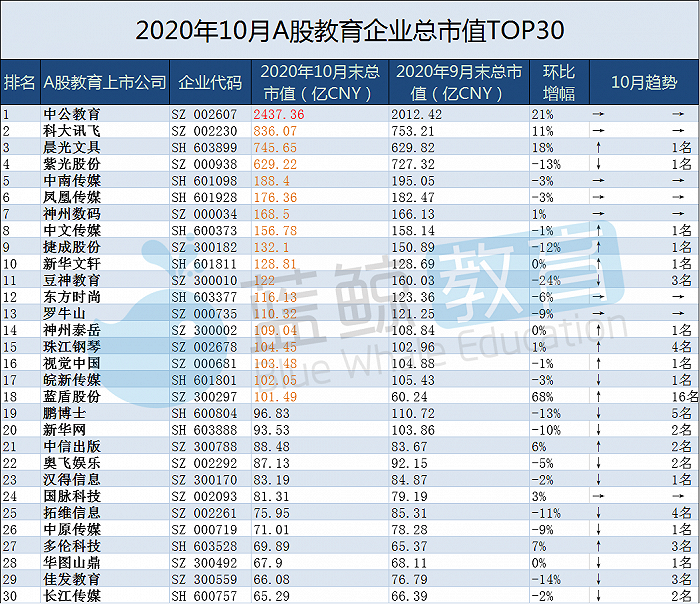Click stock code SH 603899

[x=204, y=148]
